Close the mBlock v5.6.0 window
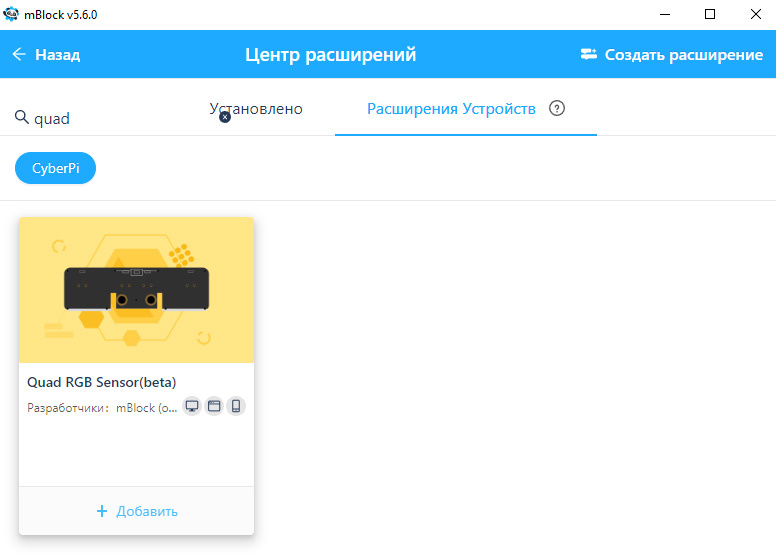The width and height of the screenshot is (776, 557). [x=756, y=14]
